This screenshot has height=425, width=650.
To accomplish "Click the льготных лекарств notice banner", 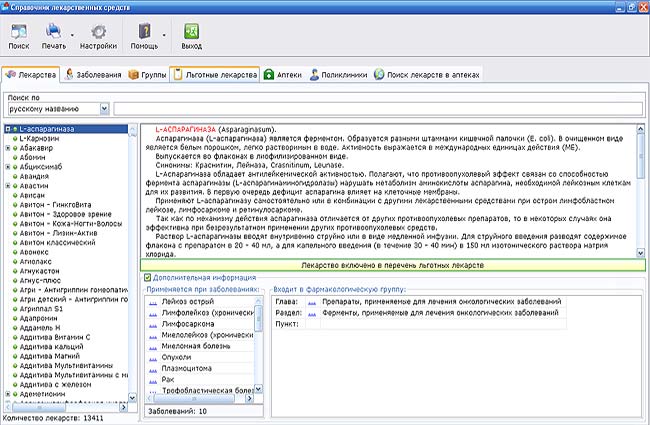I will click(393, 265).
